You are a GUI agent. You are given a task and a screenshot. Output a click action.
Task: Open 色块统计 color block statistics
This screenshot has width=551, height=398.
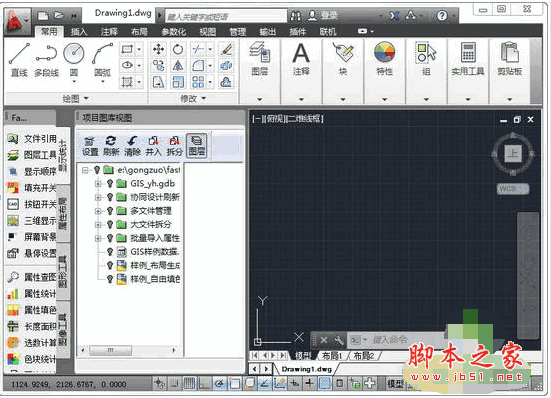32,359
